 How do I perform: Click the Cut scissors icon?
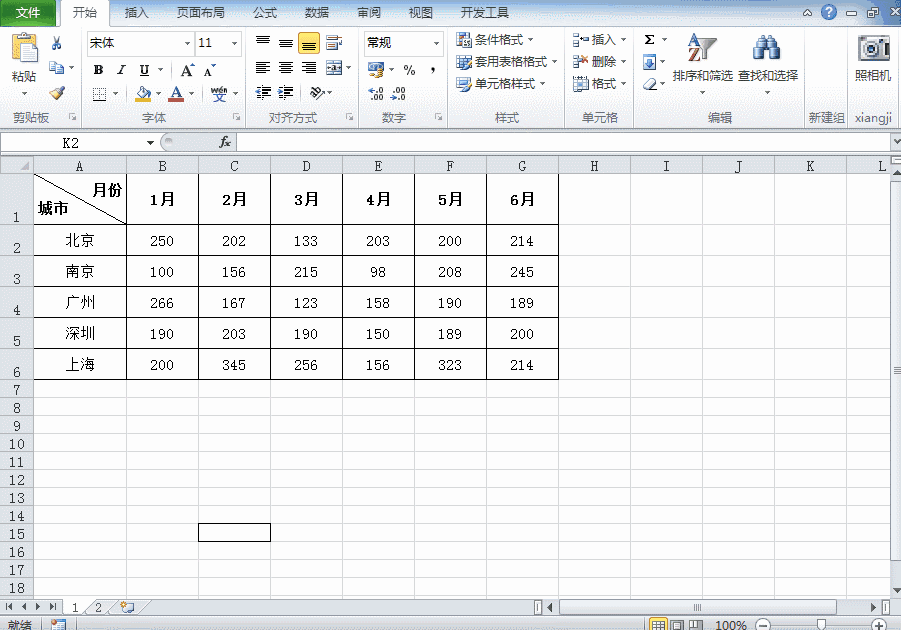(x=56, y=43)
